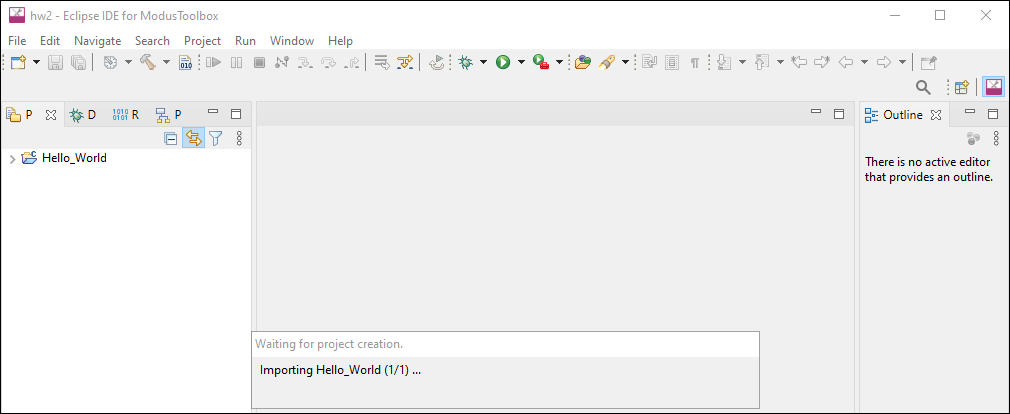
Task: Open dropdown arrow beside the hammer icon
Action: (166, 62)
